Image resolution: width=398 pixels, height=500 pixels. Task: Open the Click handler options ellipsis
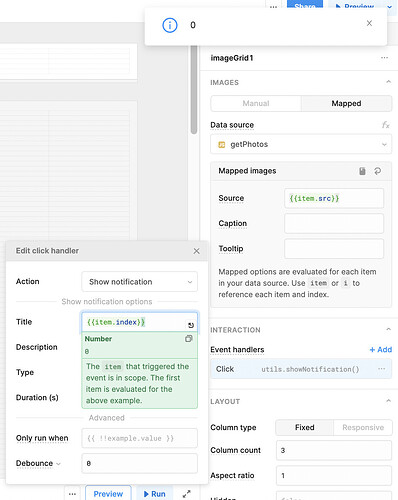[x=382, y=369]
